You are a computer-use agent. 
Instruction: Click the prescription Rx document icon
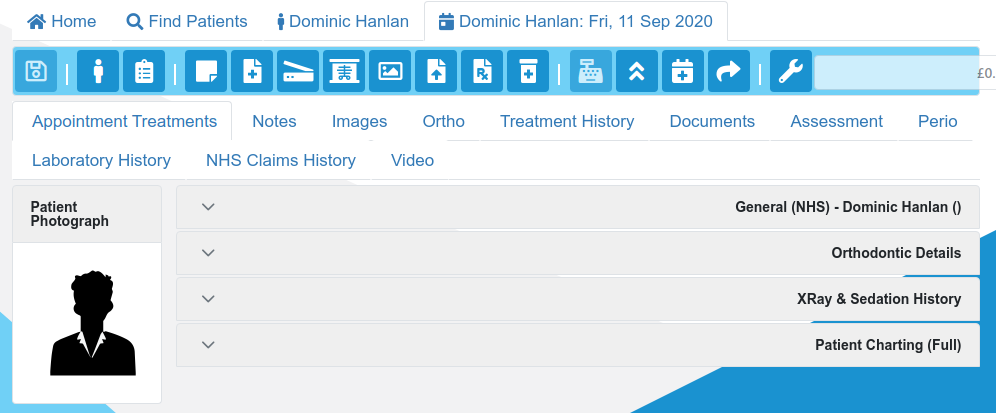pyautogui.click(x=482, y=71)
